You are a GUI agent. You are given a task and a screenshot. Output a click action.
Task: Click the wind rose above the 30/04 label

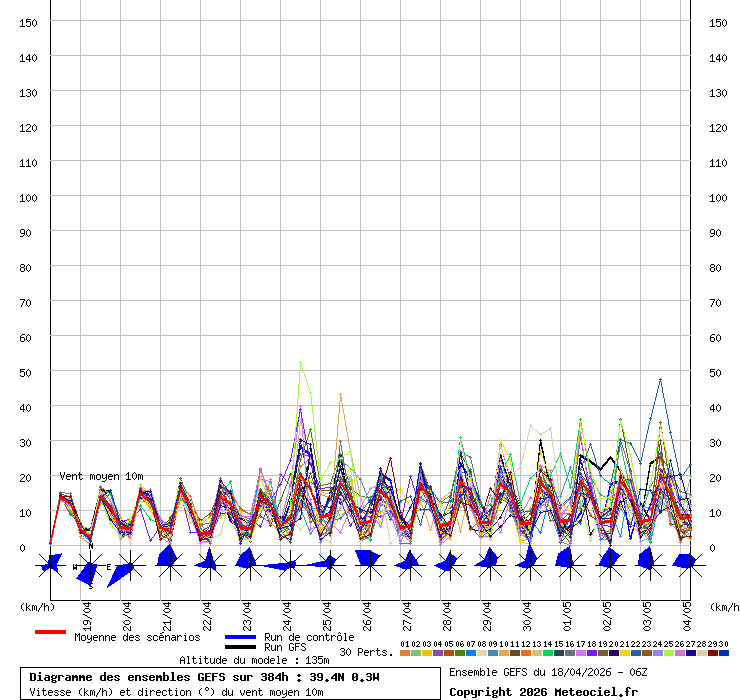529,565
